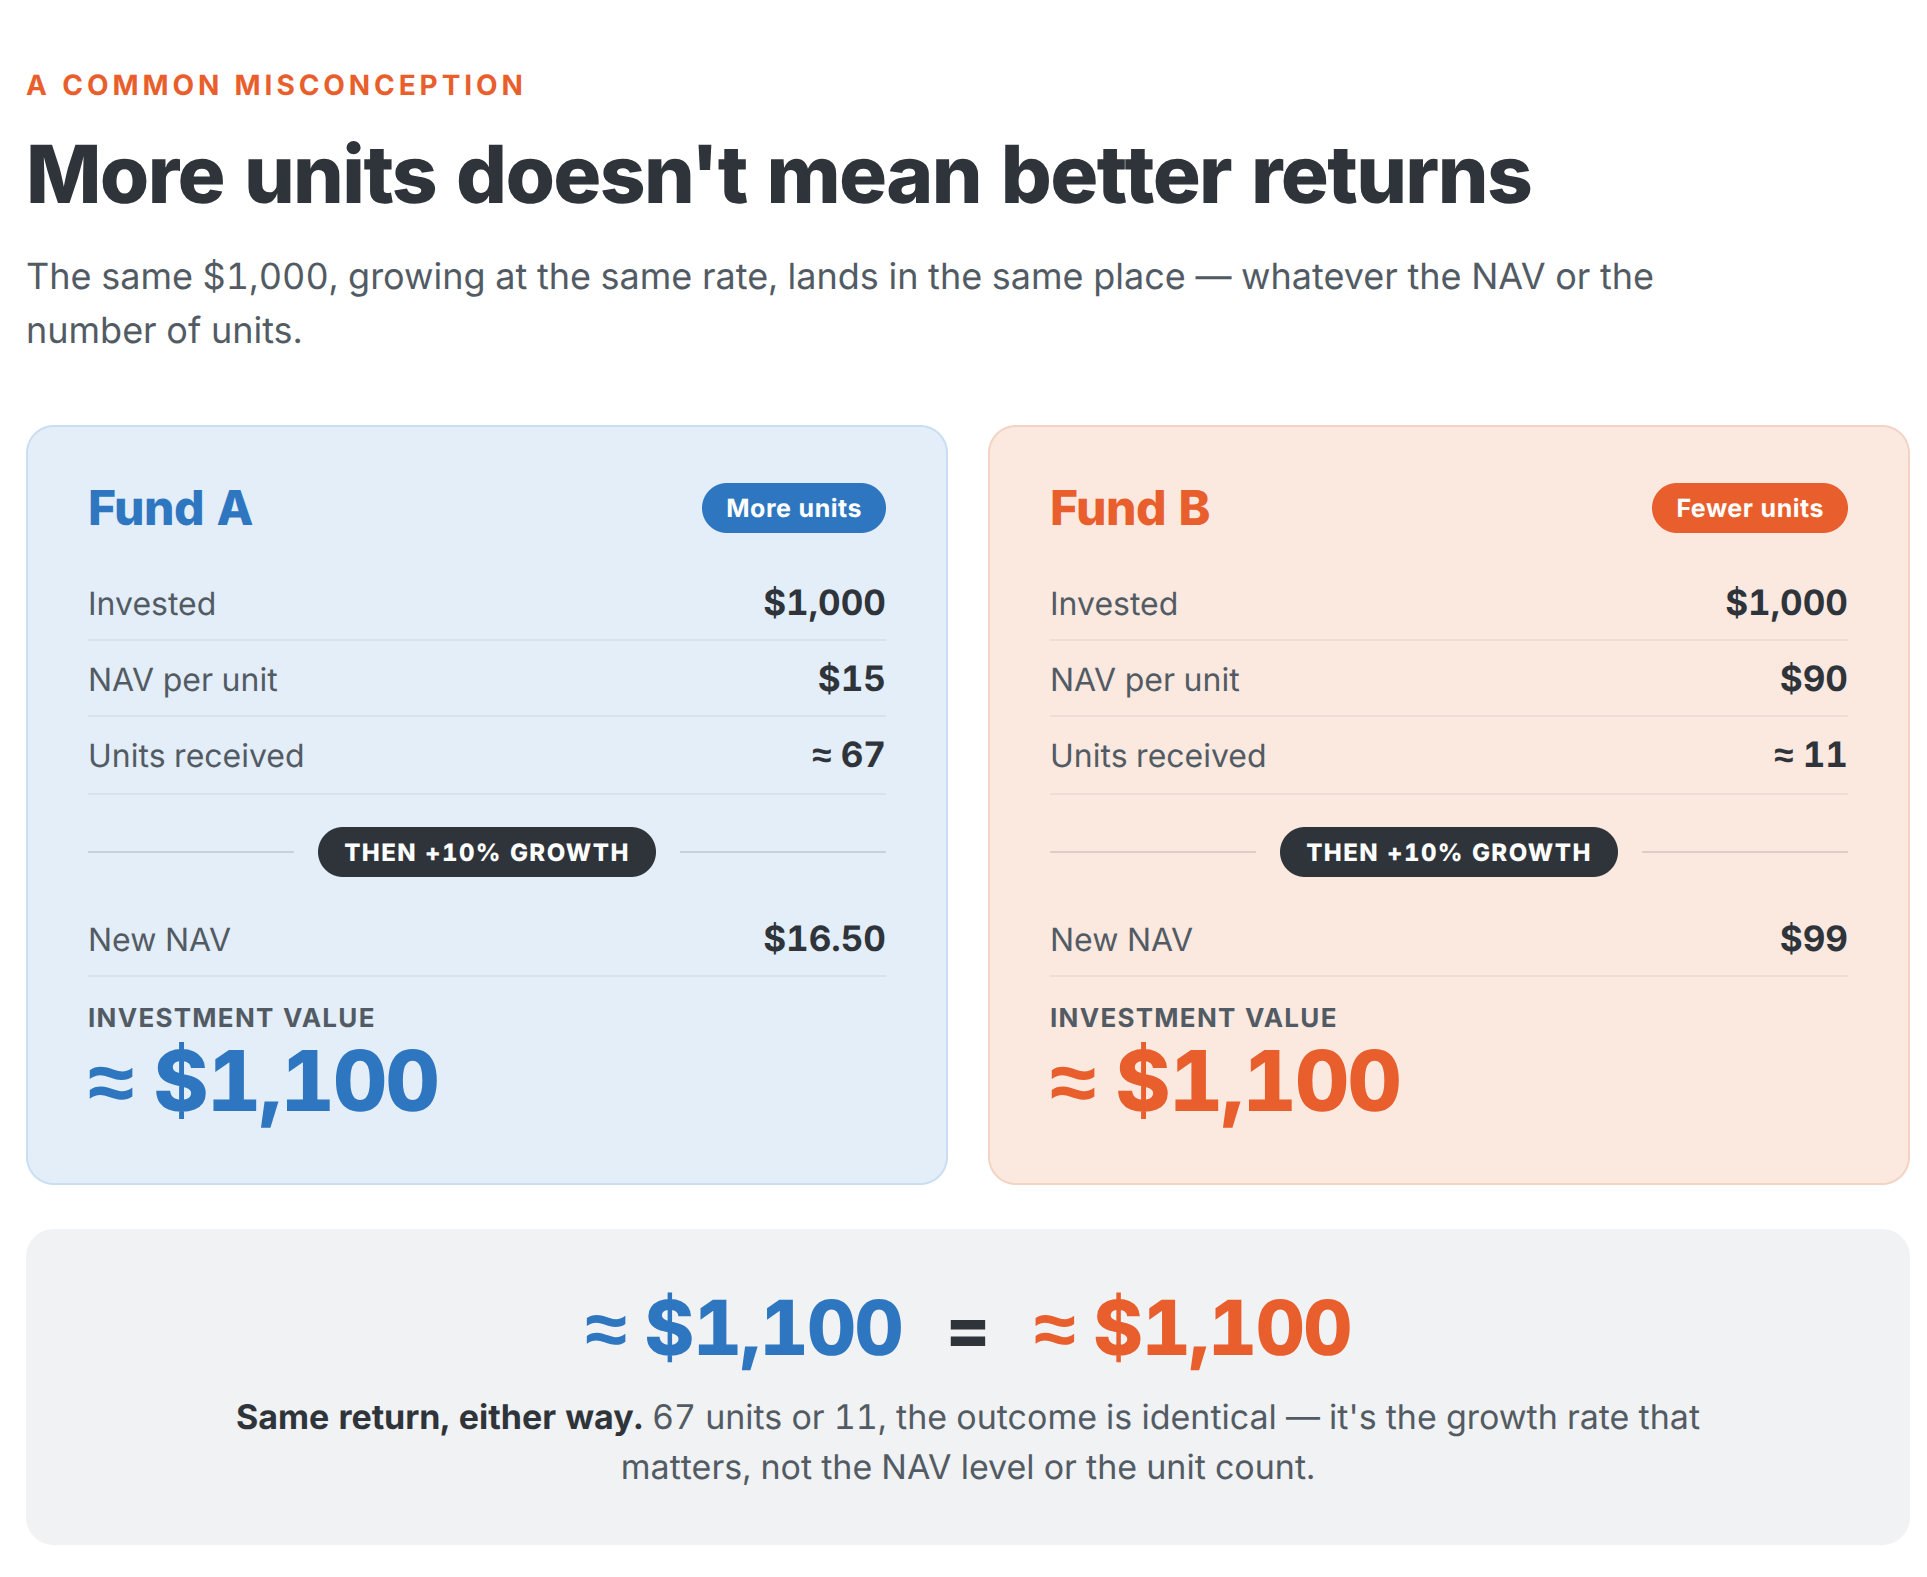Click the 'A COMMON MISCONCEPTION' label
Image resolution: width=1927 pixels, height=1577 pixels.
(x=275, y=85)
